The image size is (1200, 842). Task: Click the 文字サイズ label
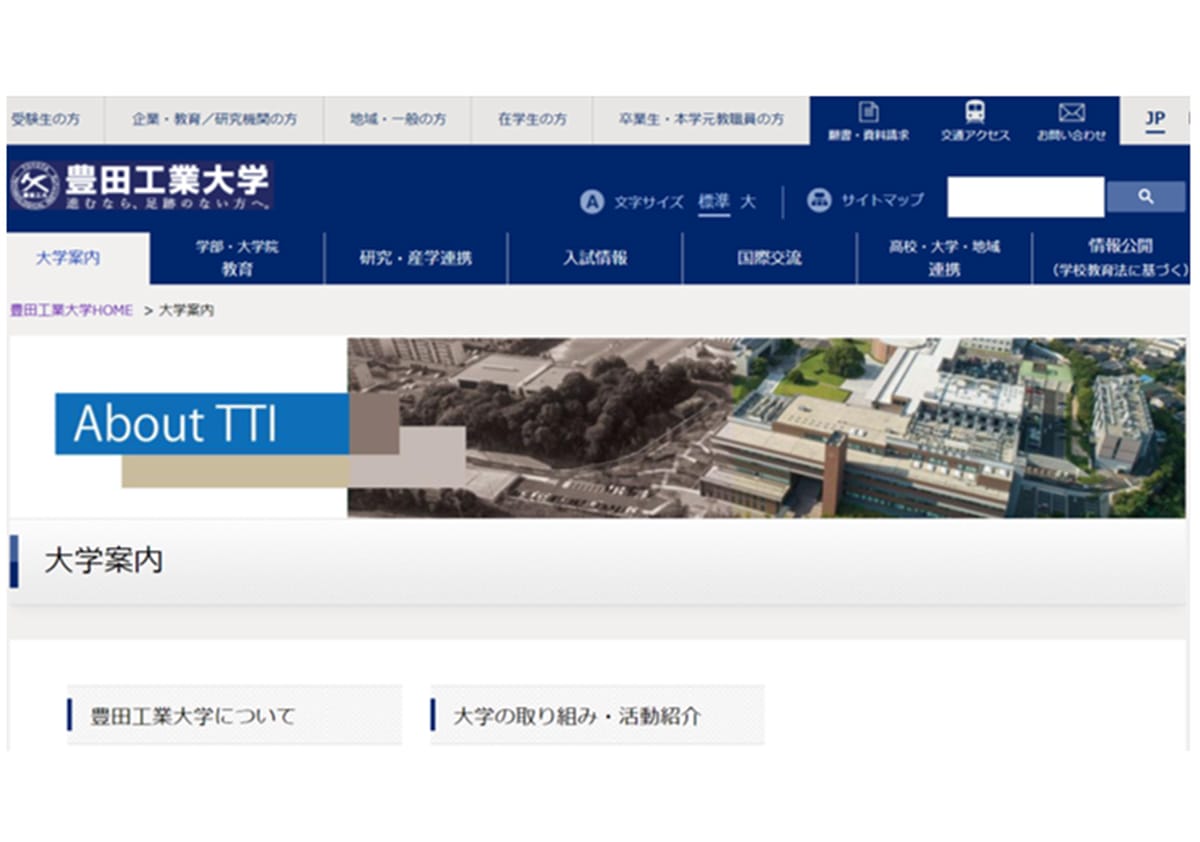tap(649, 202)
